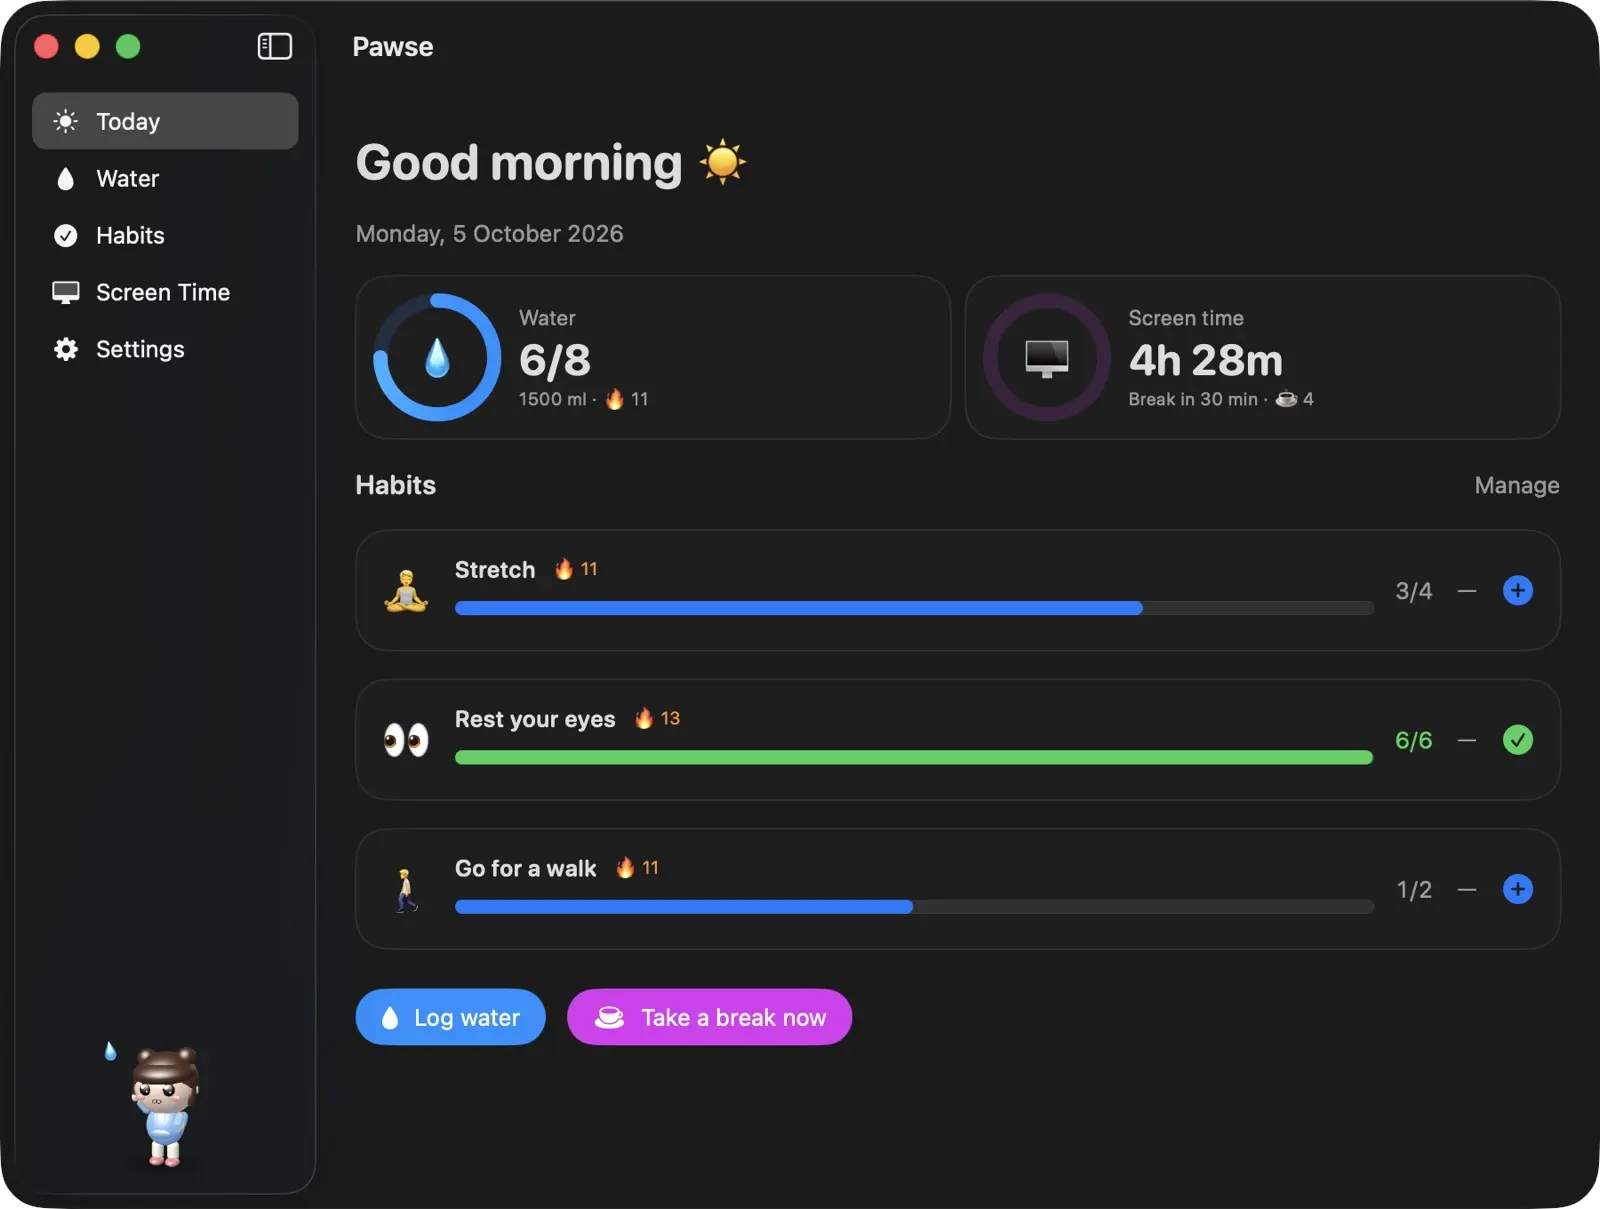This screenshot has height=1209, width=1600.
Task: Open Settings in sidebar
Action: click(165, 349)
